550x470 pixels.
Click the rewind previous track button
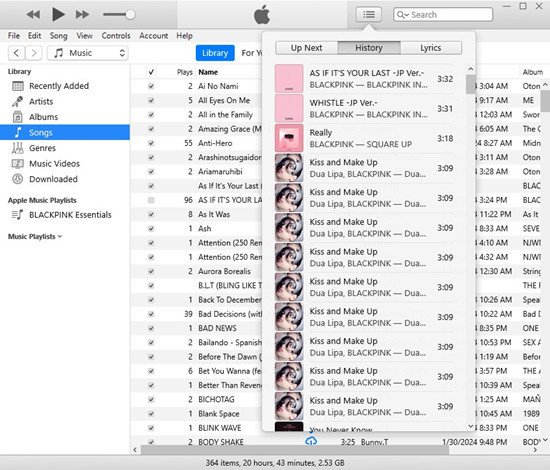tap(34, 15)
